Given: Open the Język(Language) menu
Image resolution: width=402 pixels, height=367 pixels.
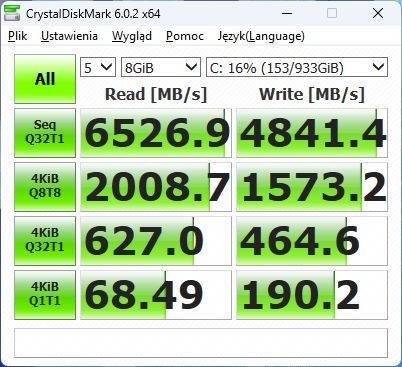Looking at the screenshot, I should click(x=261, y=36).
